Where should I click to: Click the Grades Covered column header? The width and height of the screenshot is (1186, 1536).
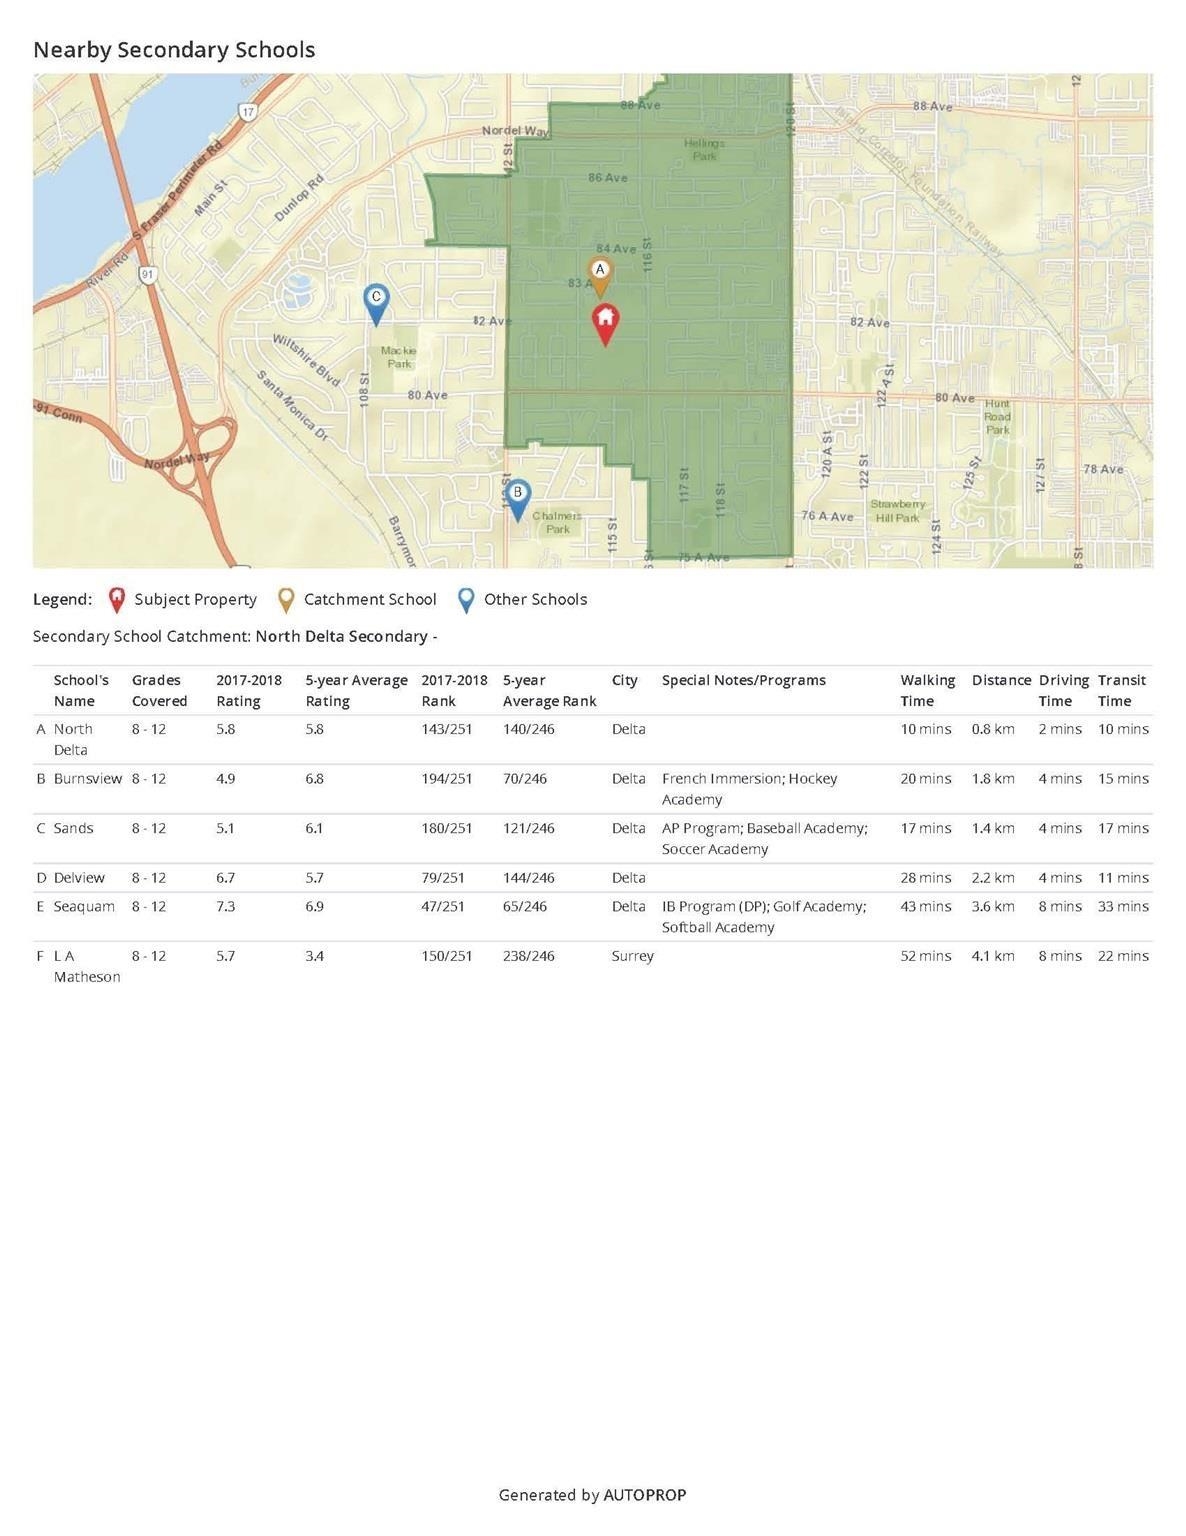(x=159, y=690)
